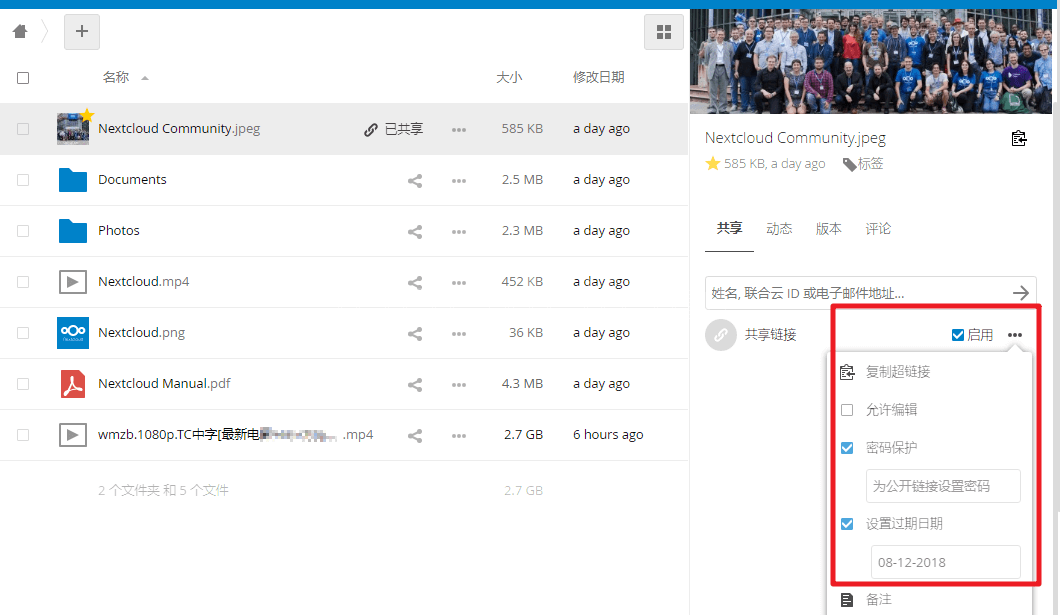Image resolution: width=1060 pixels, height=615 pixels.
Task: Open more actions for Nextcloud Manual.pdf
Action: pos(459,385)
